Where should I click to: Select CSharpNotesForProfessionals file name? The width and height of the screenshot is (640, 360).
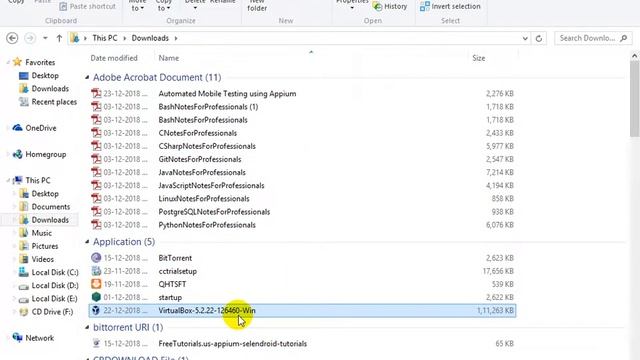click(207, 146)
